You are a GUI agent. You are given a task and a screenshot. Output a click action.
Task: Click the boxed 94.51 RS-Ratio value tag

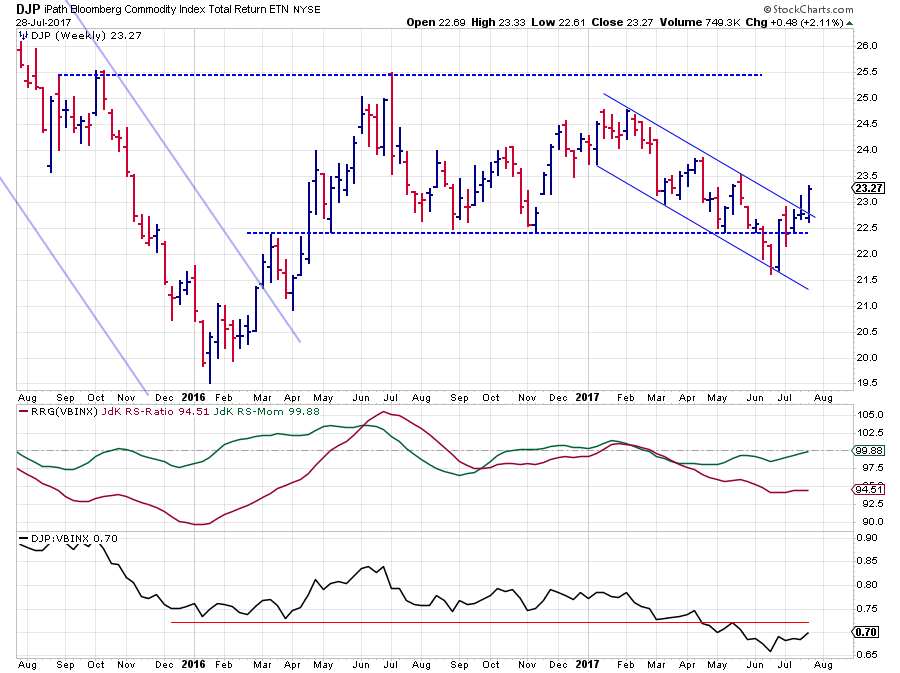869,489
